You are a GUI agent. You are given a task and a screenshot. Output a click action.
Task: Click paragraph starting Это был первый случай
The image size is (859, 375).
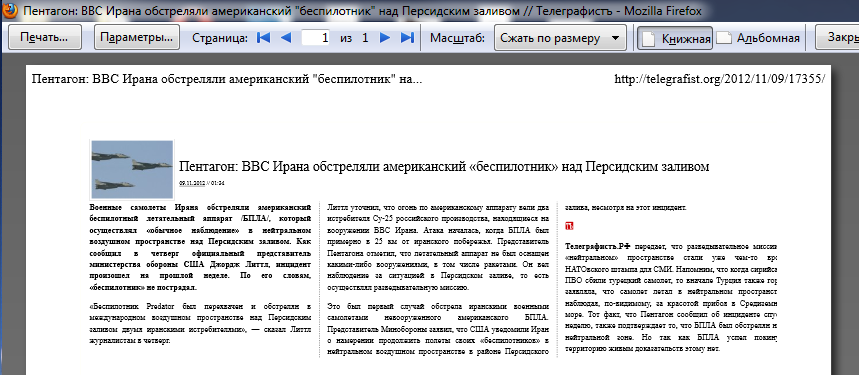[x=438, y=328]
